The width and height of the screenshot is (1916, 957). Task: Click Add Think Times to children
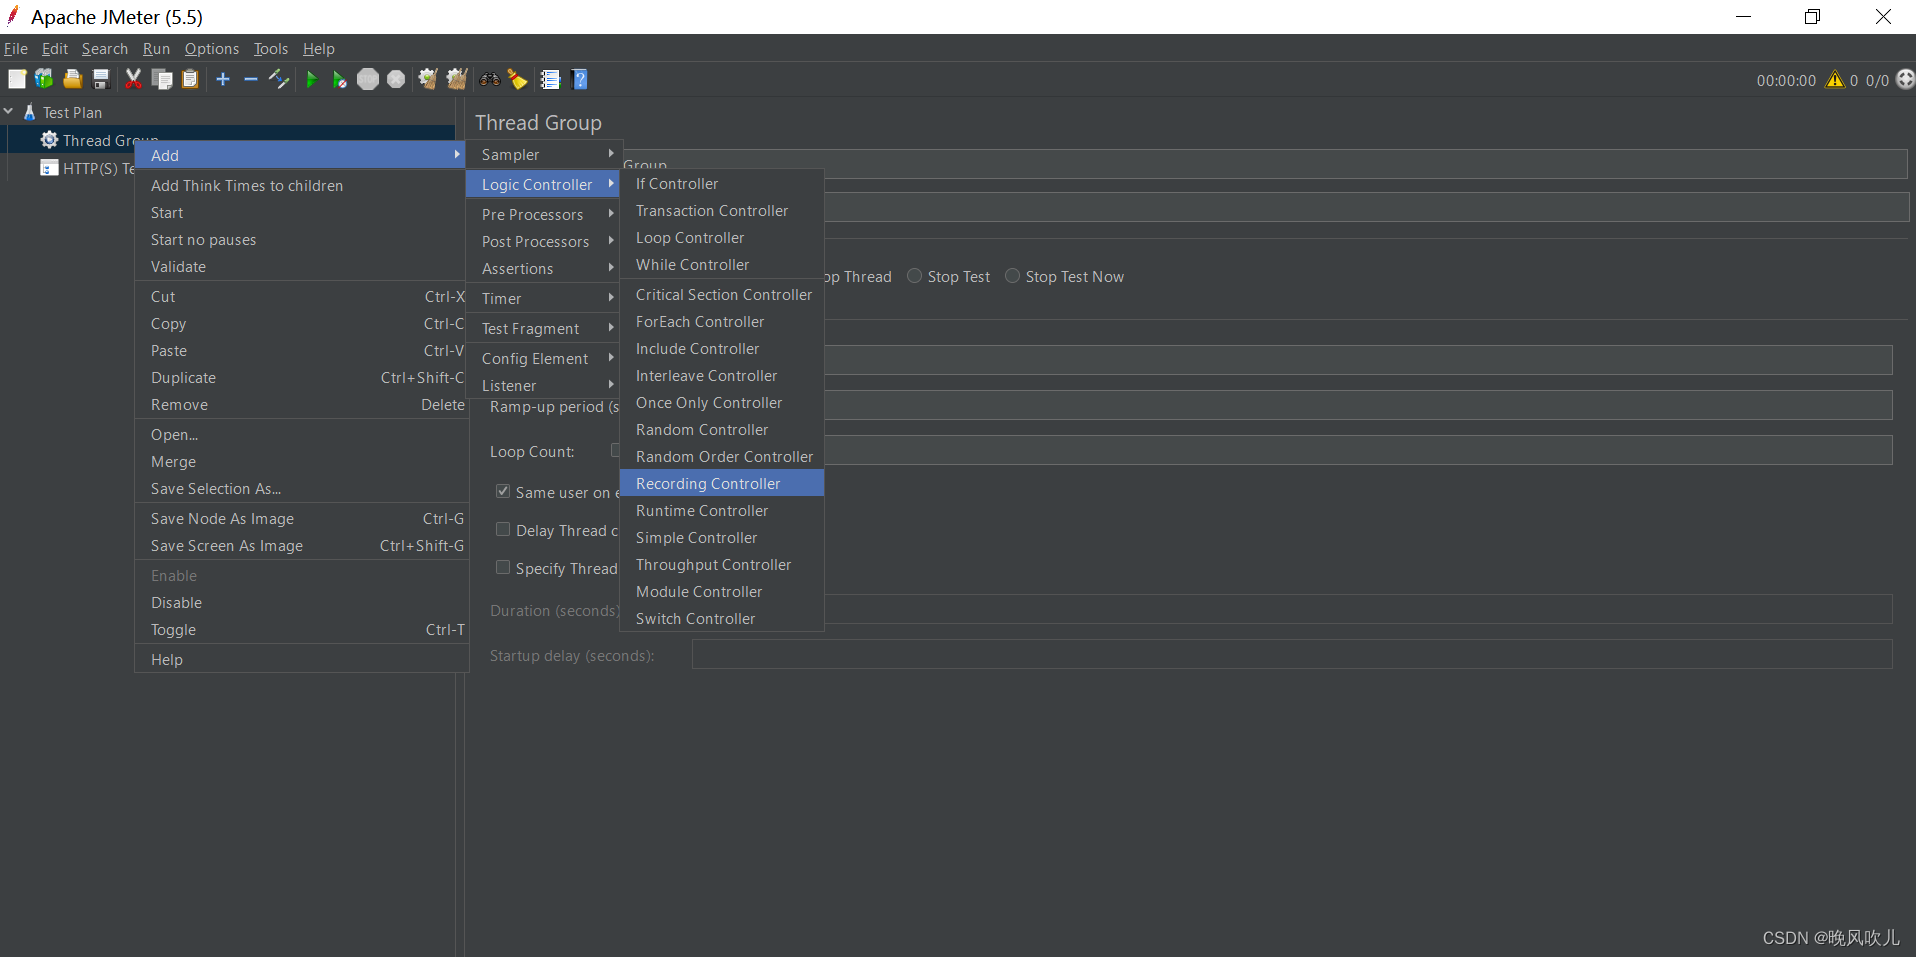coord(247,186)
